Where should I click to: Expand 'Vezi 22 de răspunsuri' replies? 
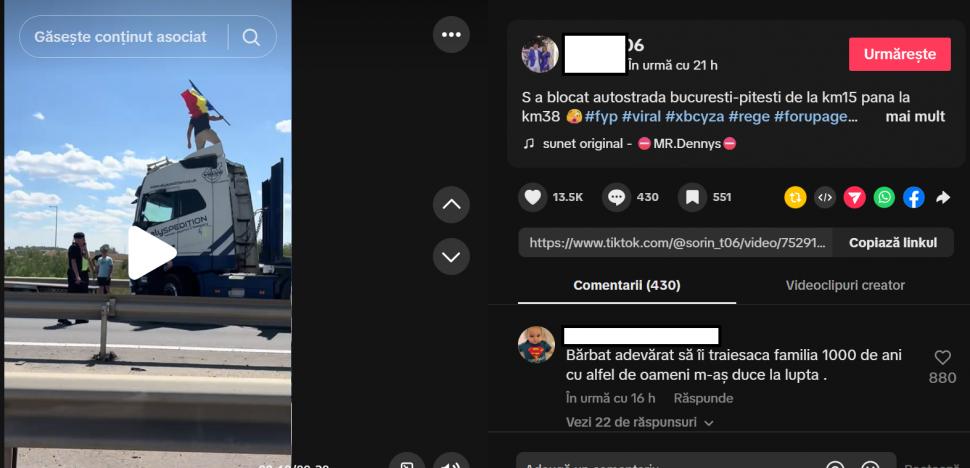click(640, 422)
